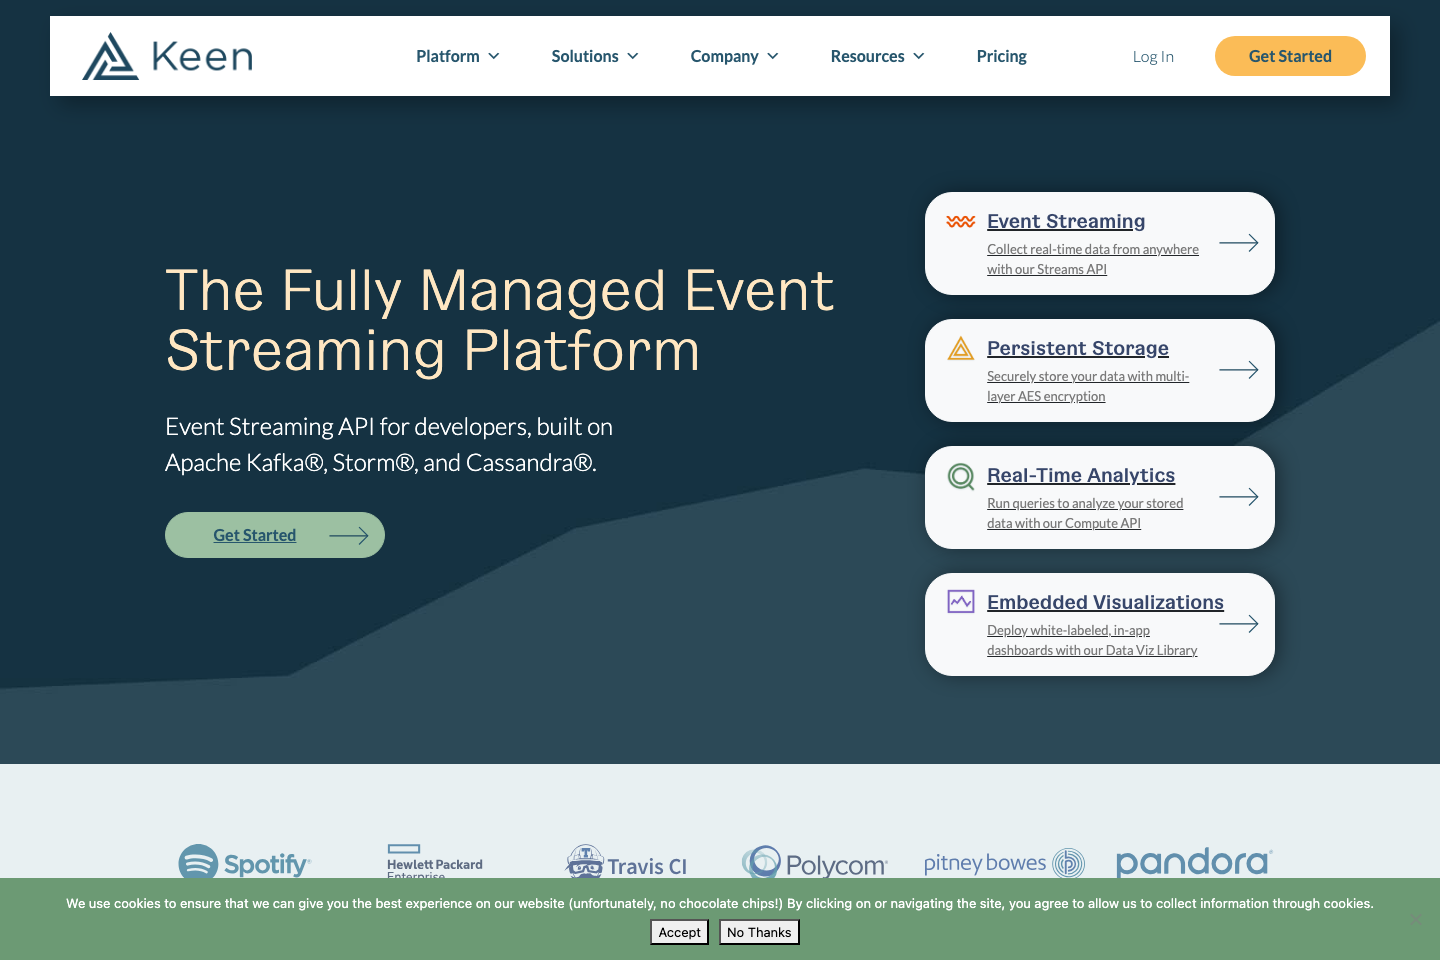Select the Real-Time Analytics magnifier icon

pos(960,476)
